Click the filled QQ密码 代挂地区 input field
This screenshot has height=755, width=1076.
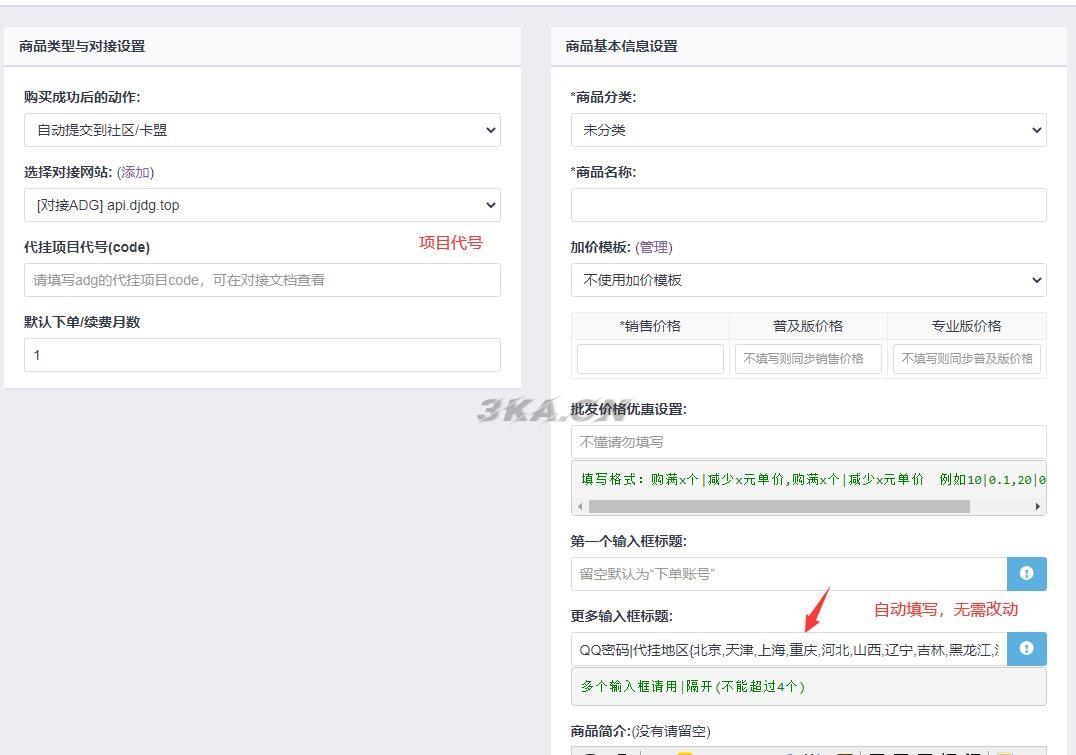pyautogui.click(x=788, y=649)
